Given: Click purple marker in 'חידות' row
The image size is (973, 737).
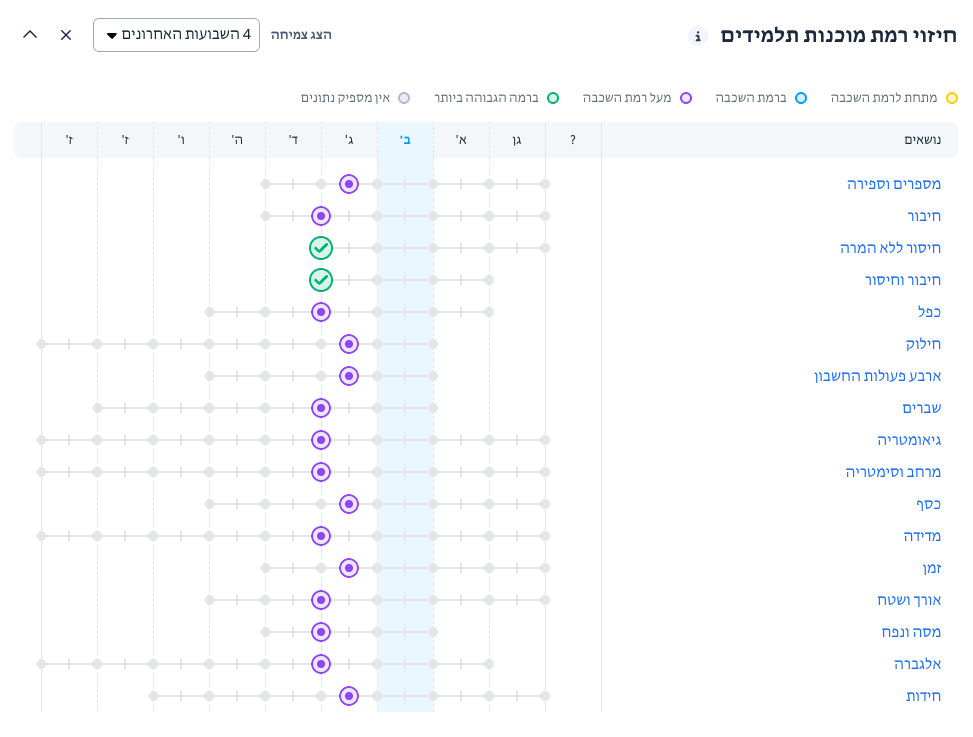Looking at the screenshot, I should [349, 696].
